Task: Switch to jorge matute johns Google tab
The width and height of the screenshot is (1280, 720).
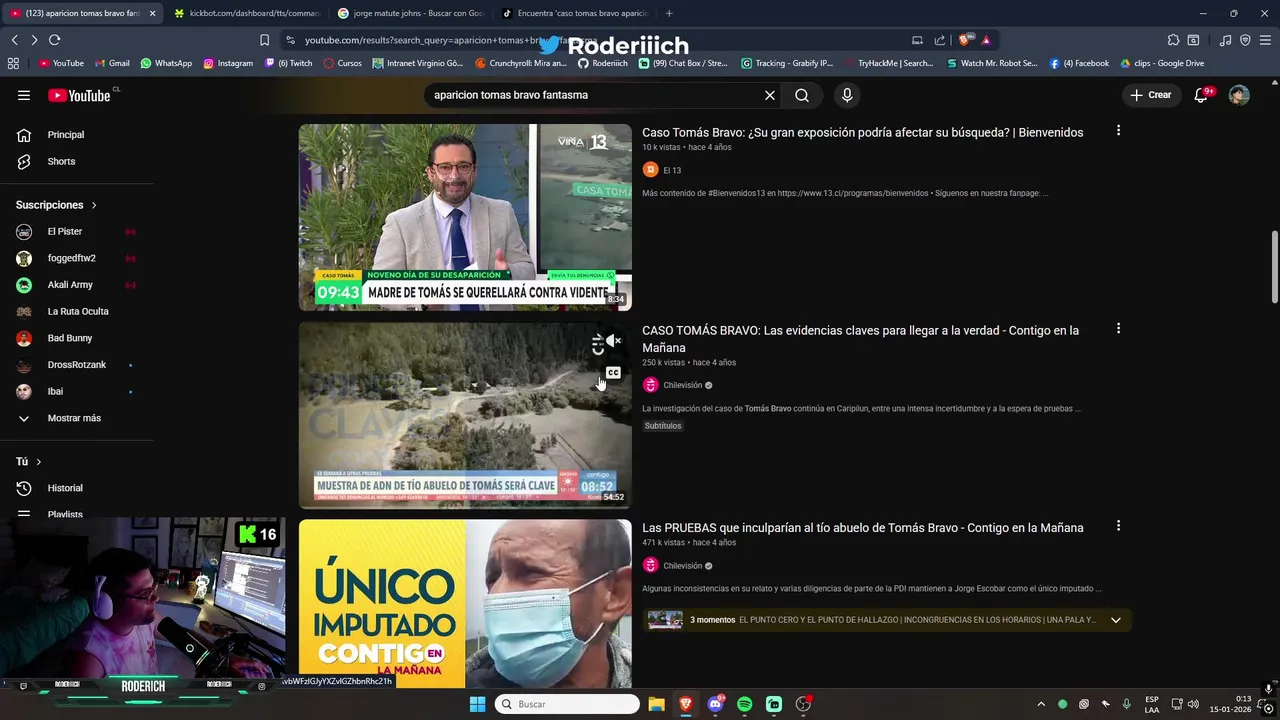Action: [x=410, y=13]
